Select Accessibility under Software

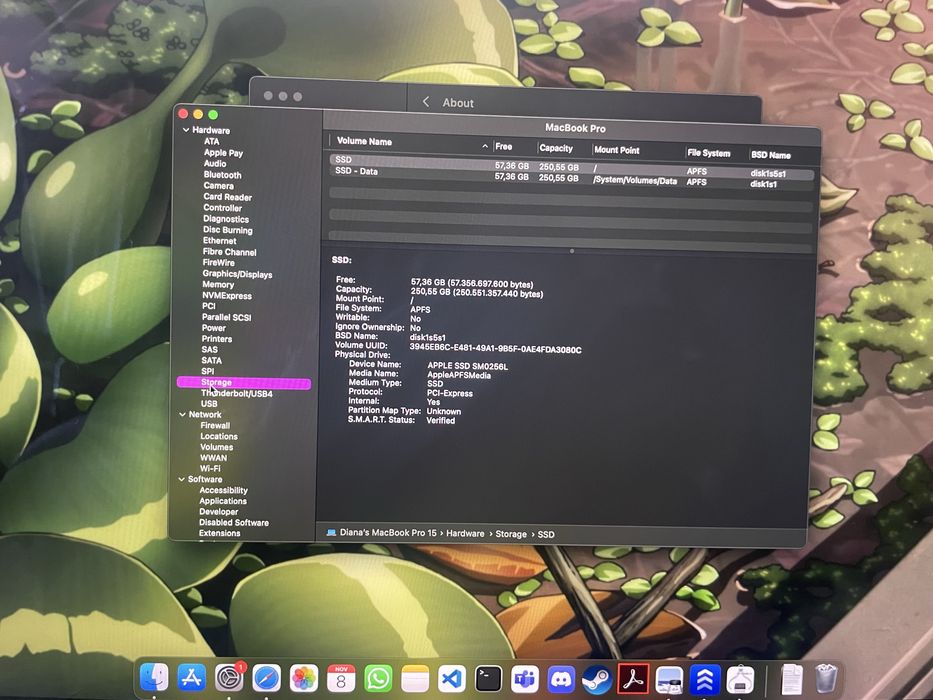click(x=223, y=490)
